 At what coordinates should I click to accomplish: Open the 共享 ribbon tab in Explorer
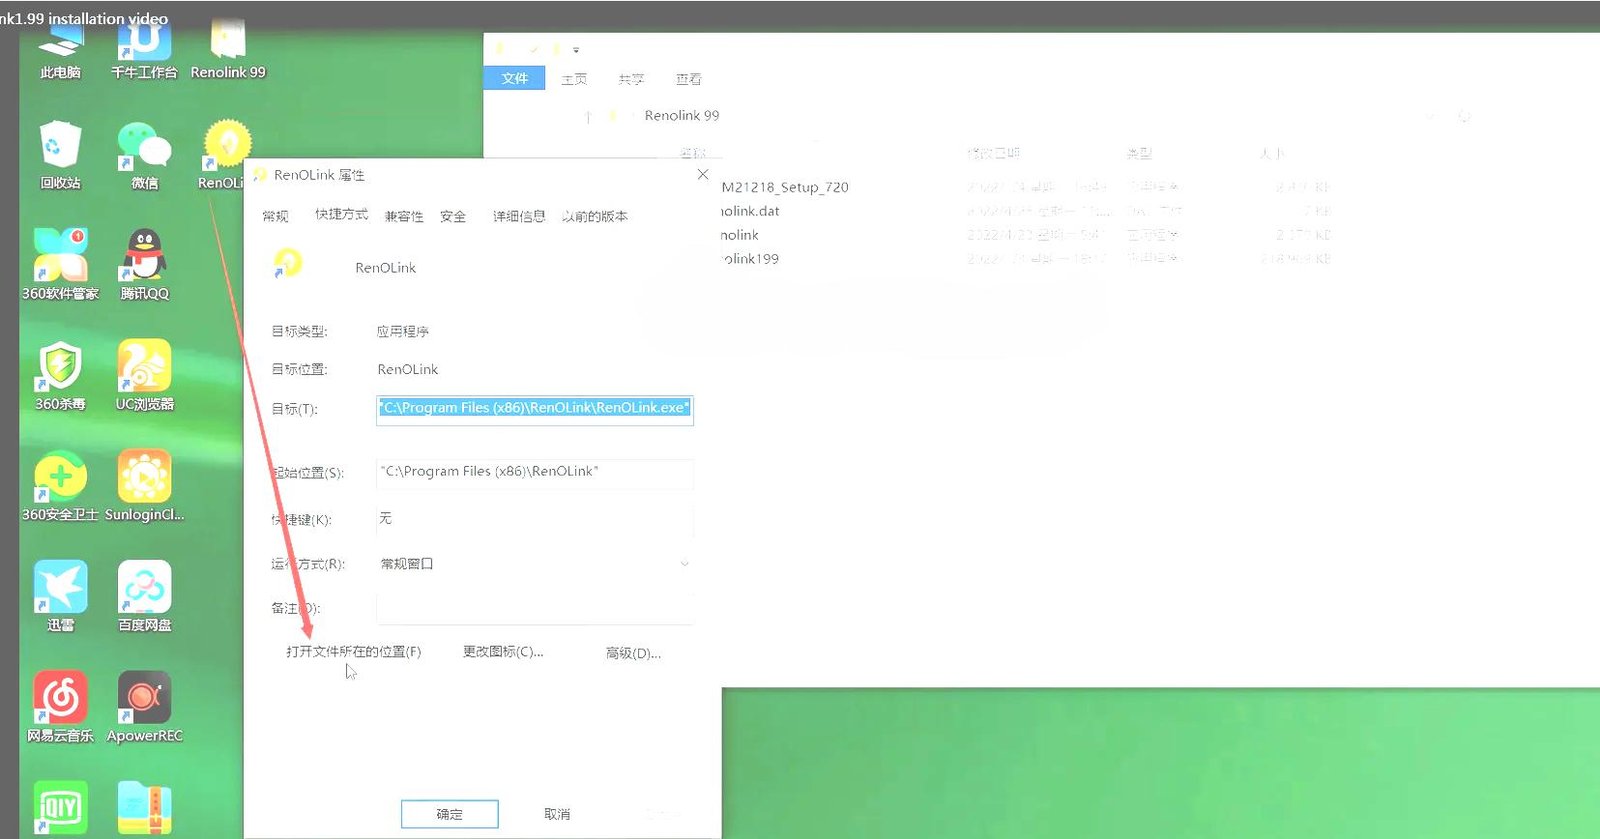631,79
